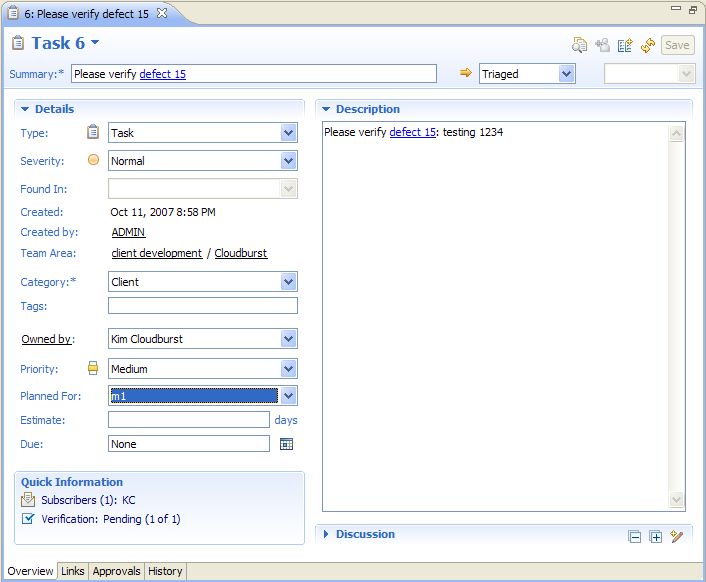Click Description scrollbar down arrow
This screenshot has width=706, height=582.
pos(676,499)
